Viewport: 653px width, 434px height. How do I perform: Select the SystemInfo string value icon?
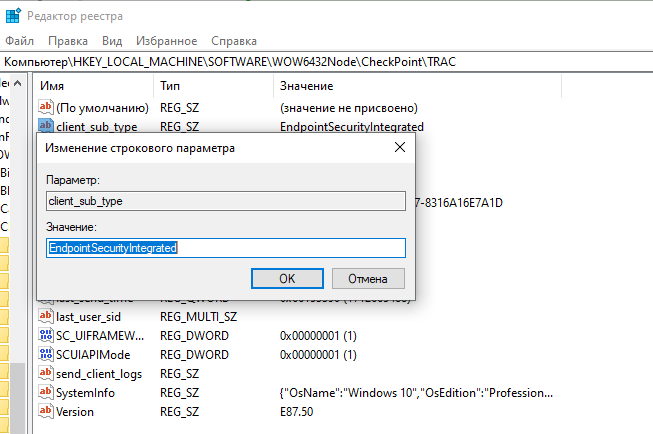[45, 392]
